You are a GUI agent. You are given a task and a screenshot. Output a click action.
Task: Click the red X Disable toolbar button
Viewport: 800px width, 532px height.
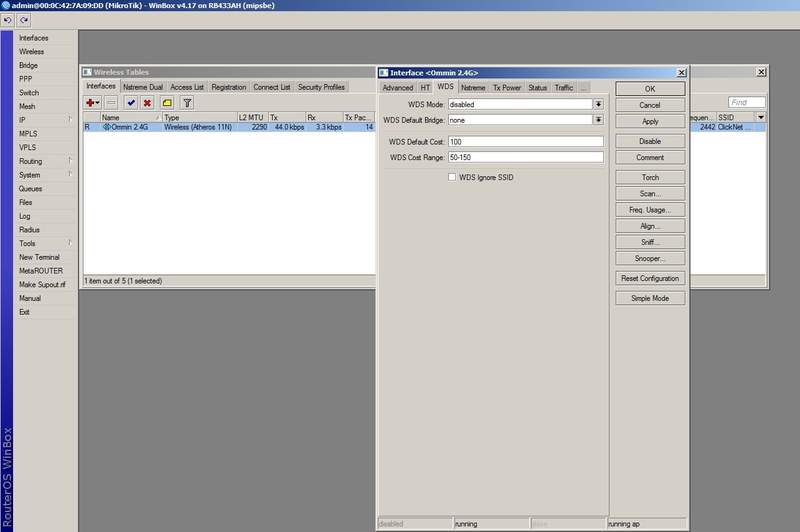click(147, 103)
